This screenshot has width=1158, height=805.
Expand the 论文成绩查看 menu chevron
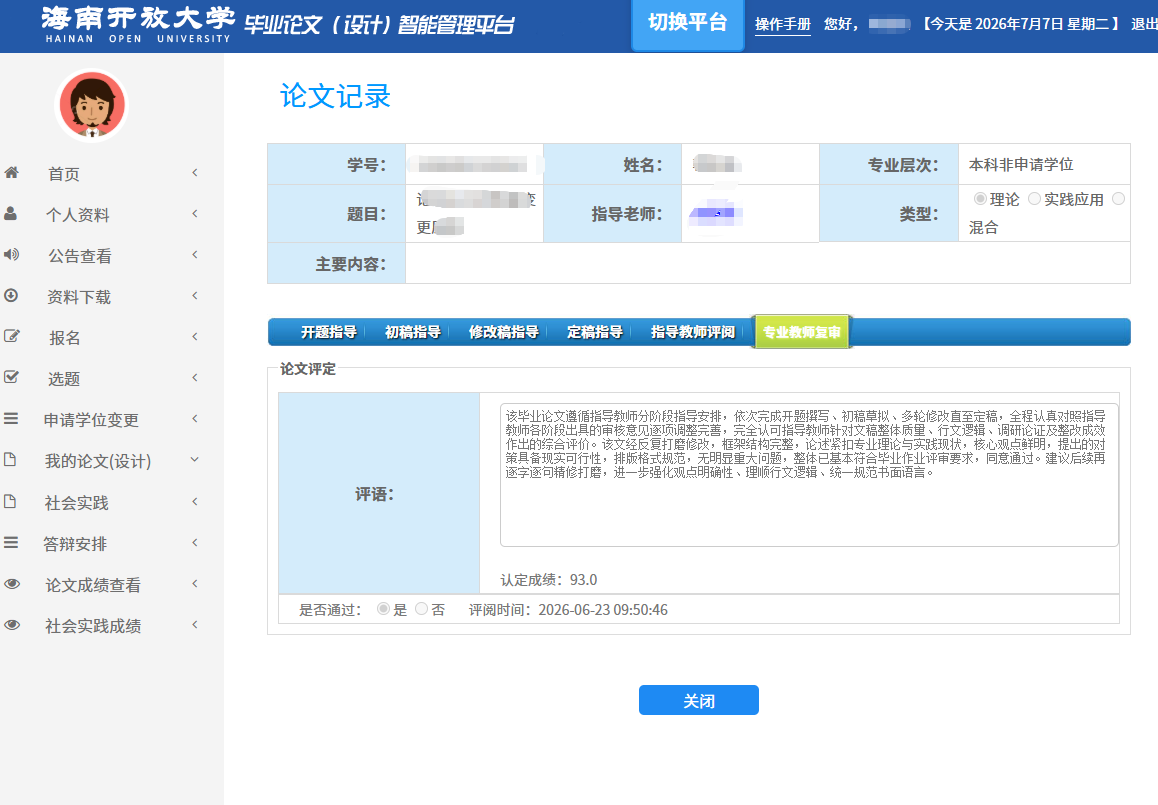click(195, 583)
